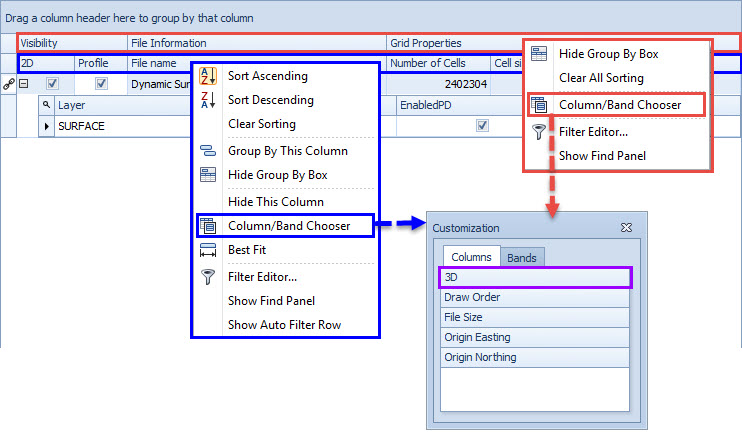Choose Hide This Column from menu
Viewport: 742px width, 440px height.
tap(275, 201)
